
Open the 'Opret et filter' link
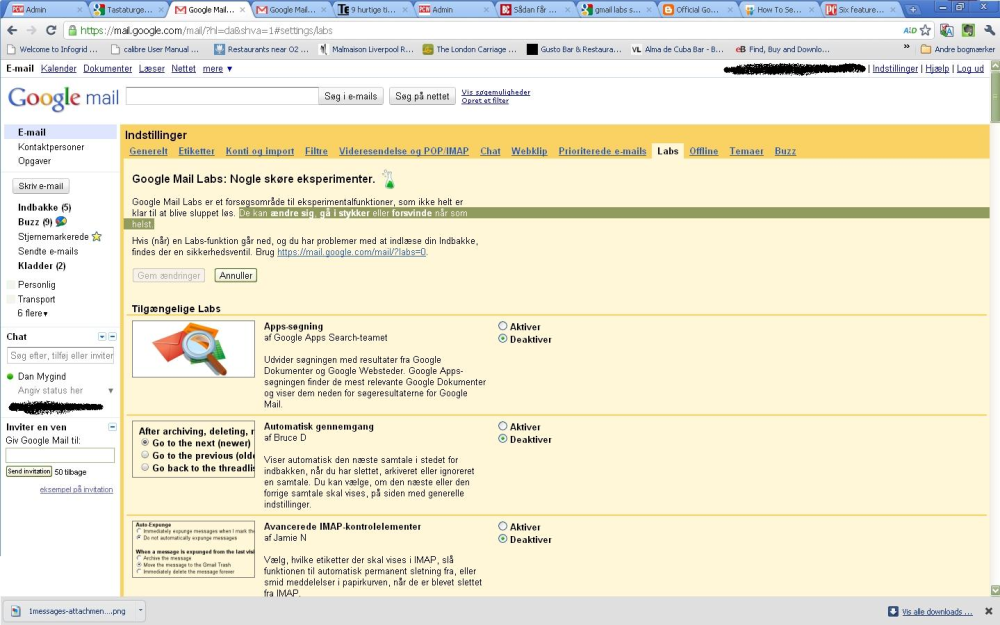coord(485,100)
